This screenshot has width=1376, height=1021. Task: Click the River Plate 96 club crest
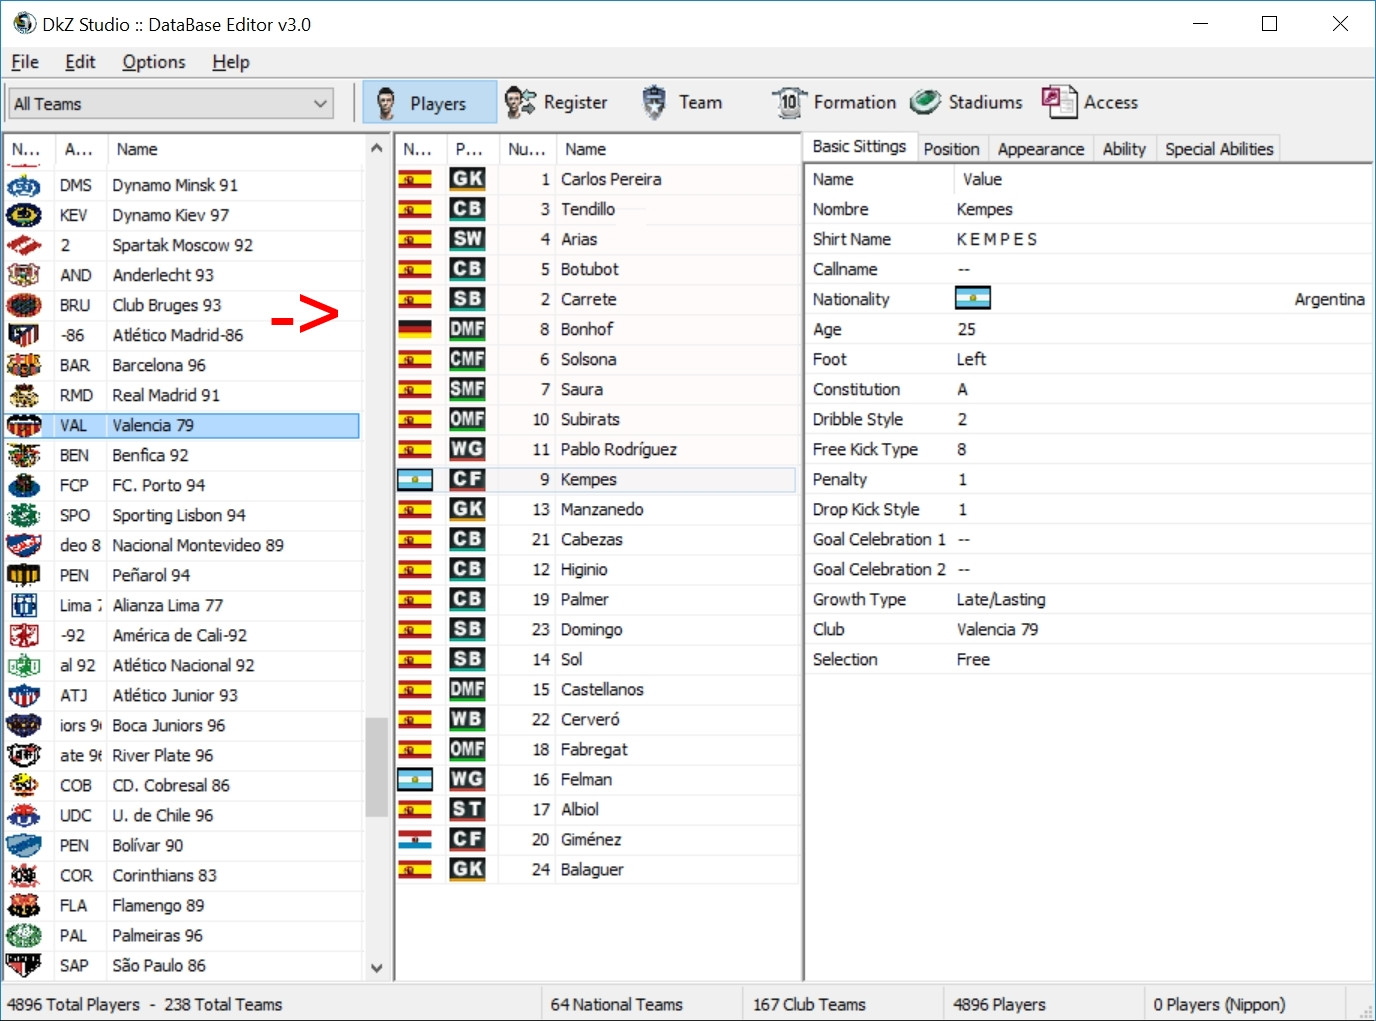[x=24, y=755]
